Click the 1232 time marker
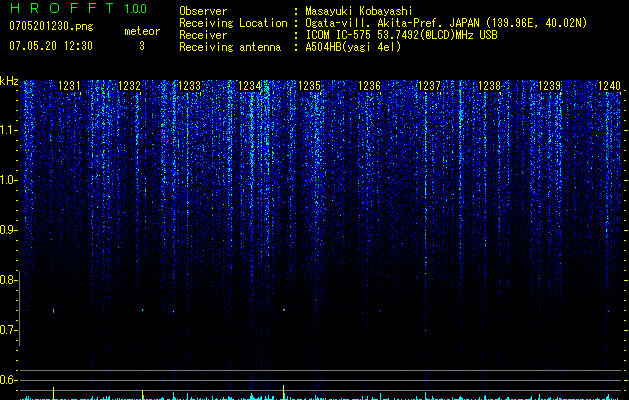Image resolution: width=629 pixels, height=400 pixels. tap(129, 86)
